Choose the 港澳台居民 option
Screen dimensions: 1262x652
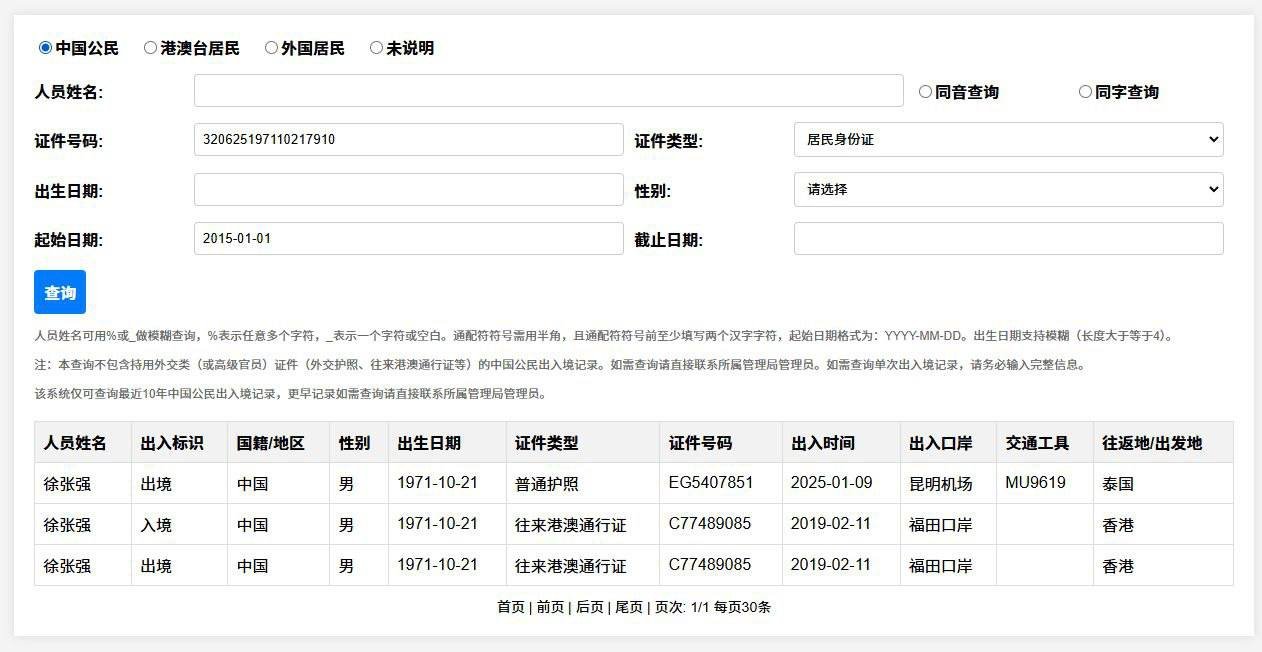point(151,48)
